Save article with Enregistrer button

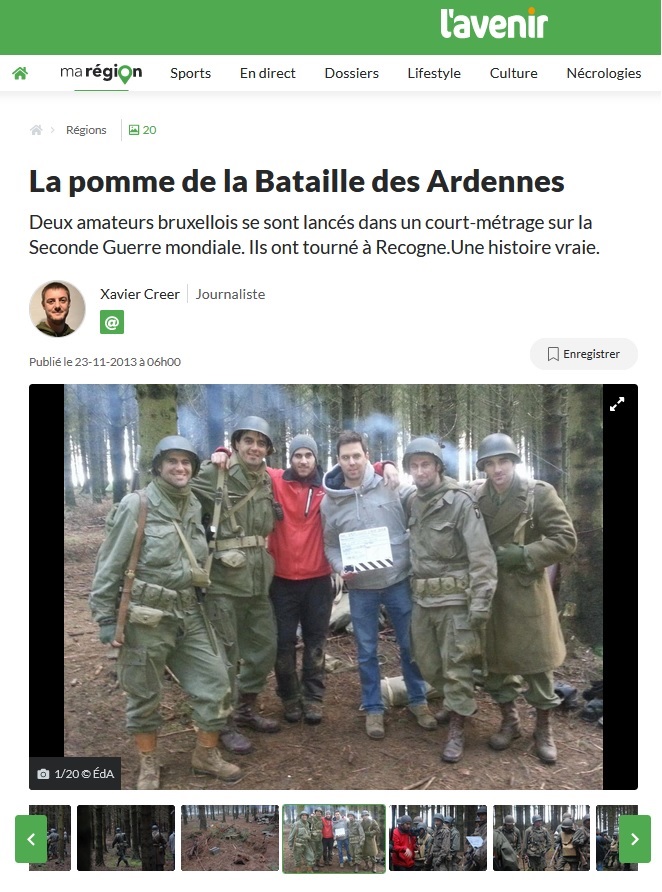[x=584, y=354]
